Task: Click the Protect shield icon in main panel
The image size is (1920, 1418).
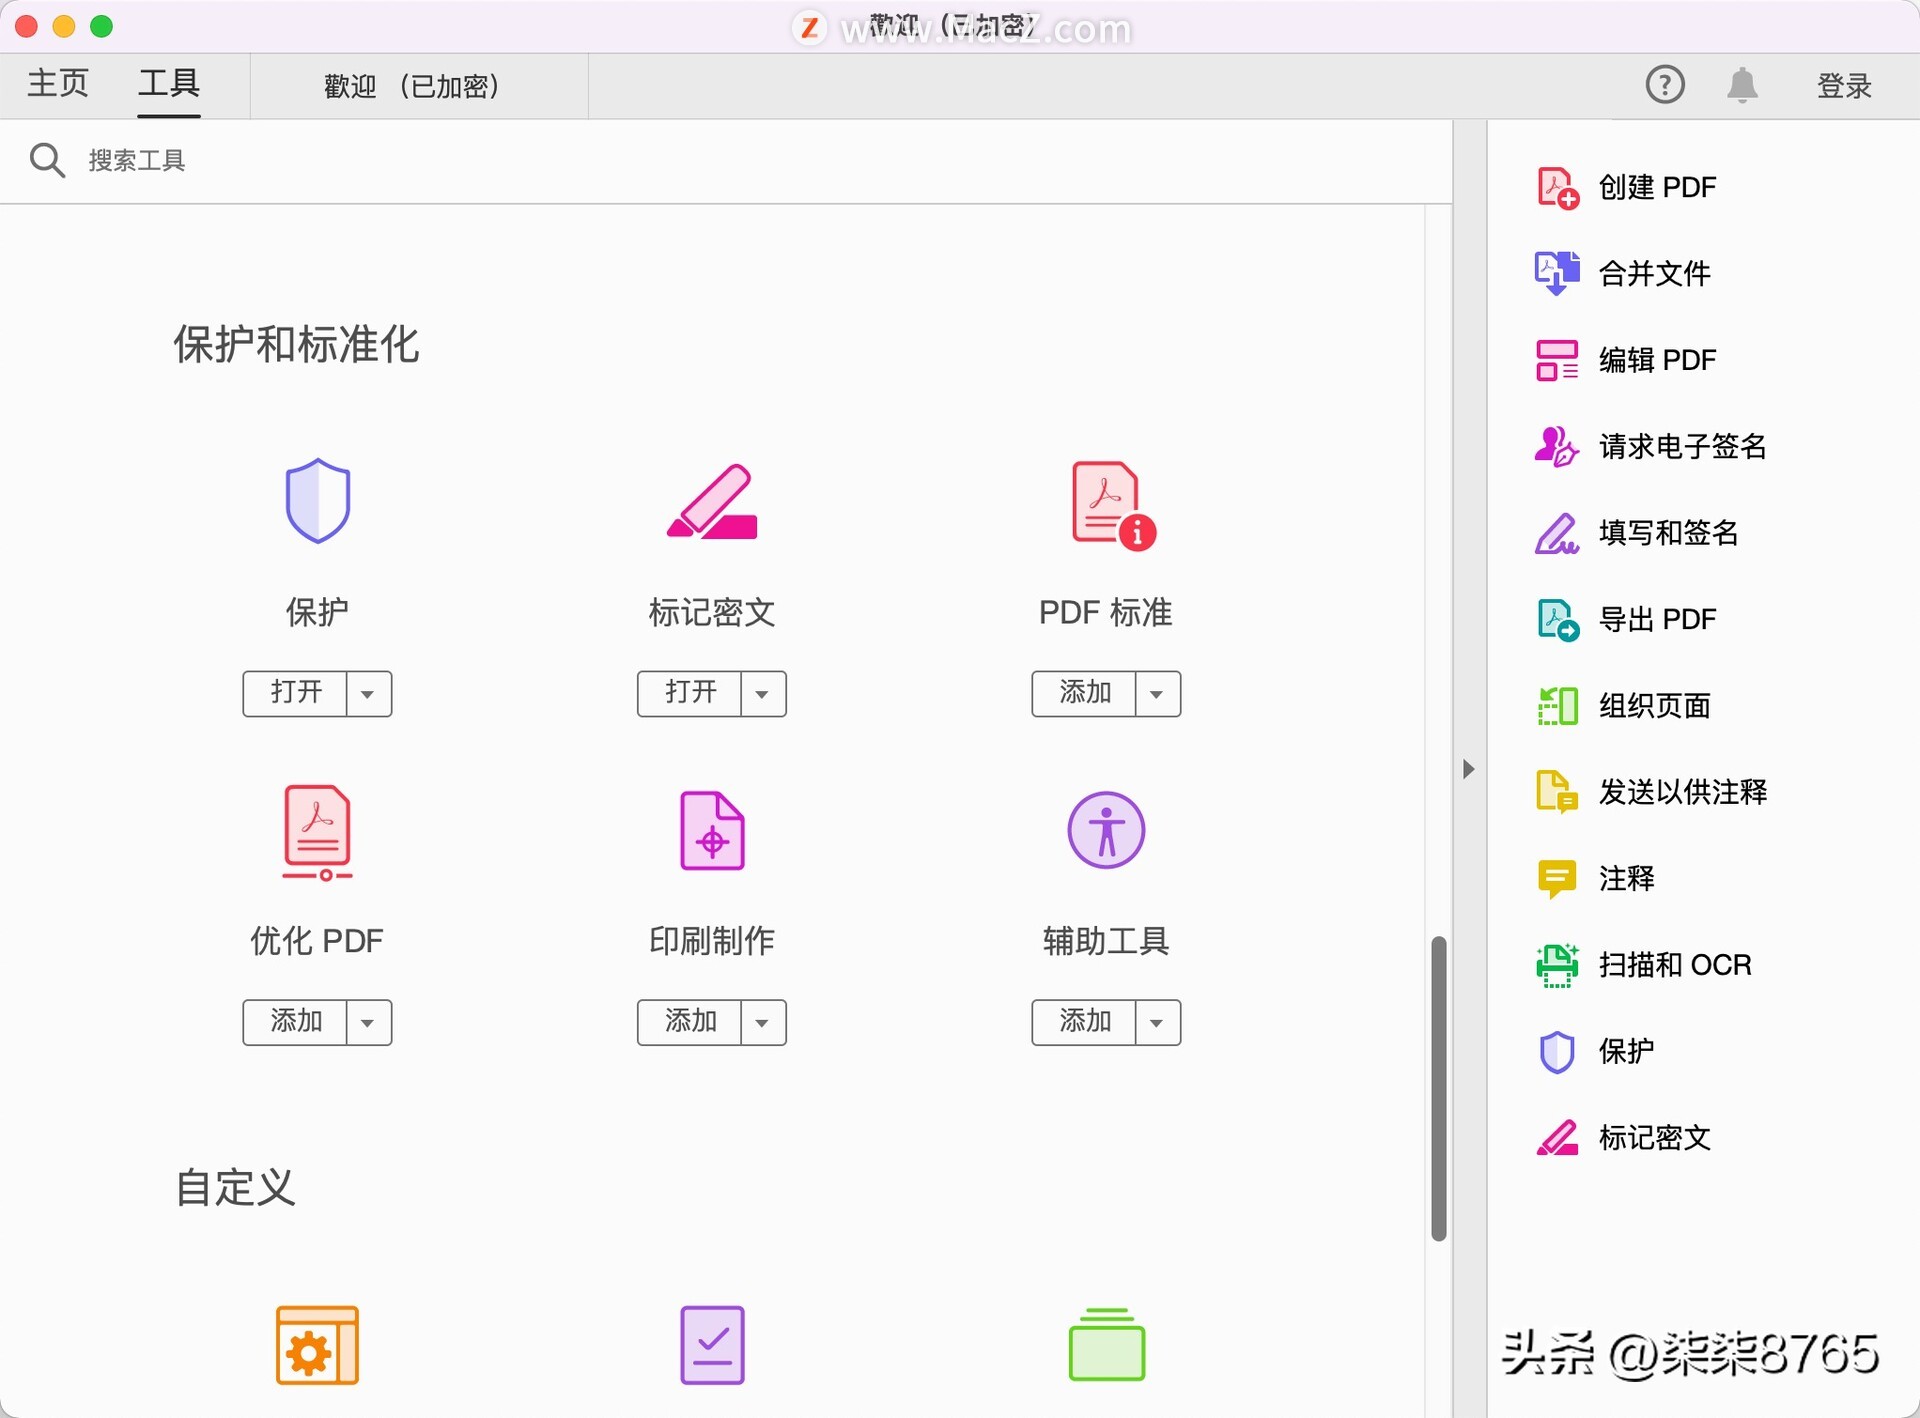Action: [317, 501]
